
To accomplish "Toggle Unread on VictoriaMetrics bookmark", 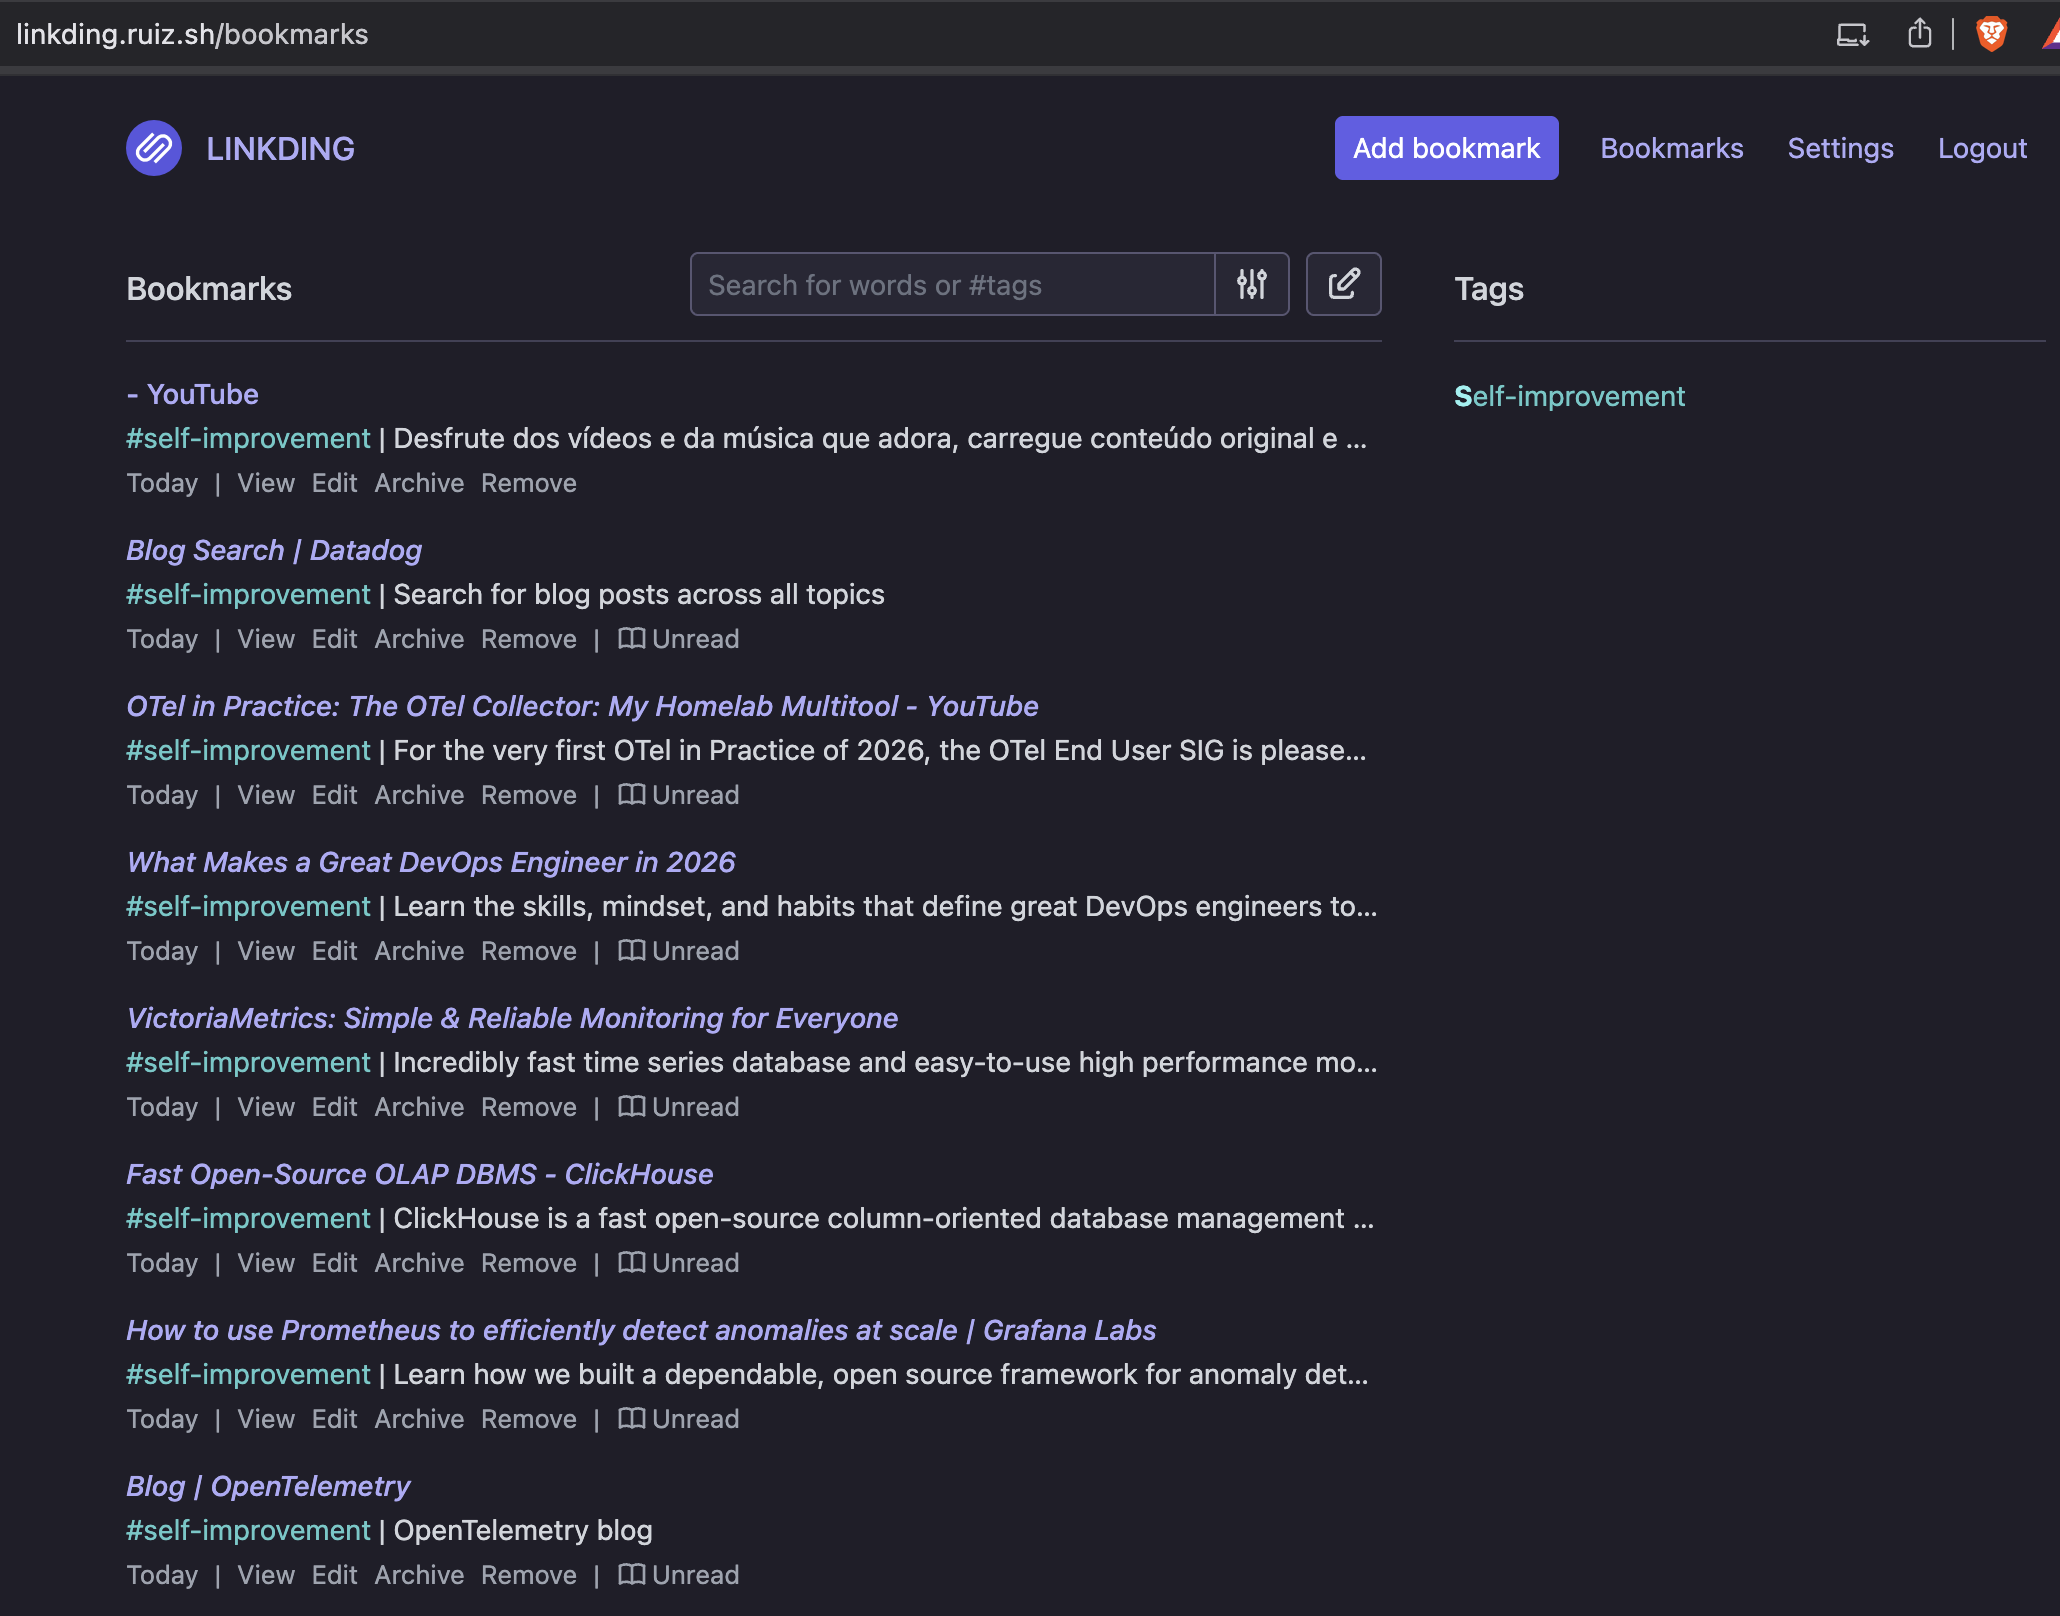I will [679, 1107].
